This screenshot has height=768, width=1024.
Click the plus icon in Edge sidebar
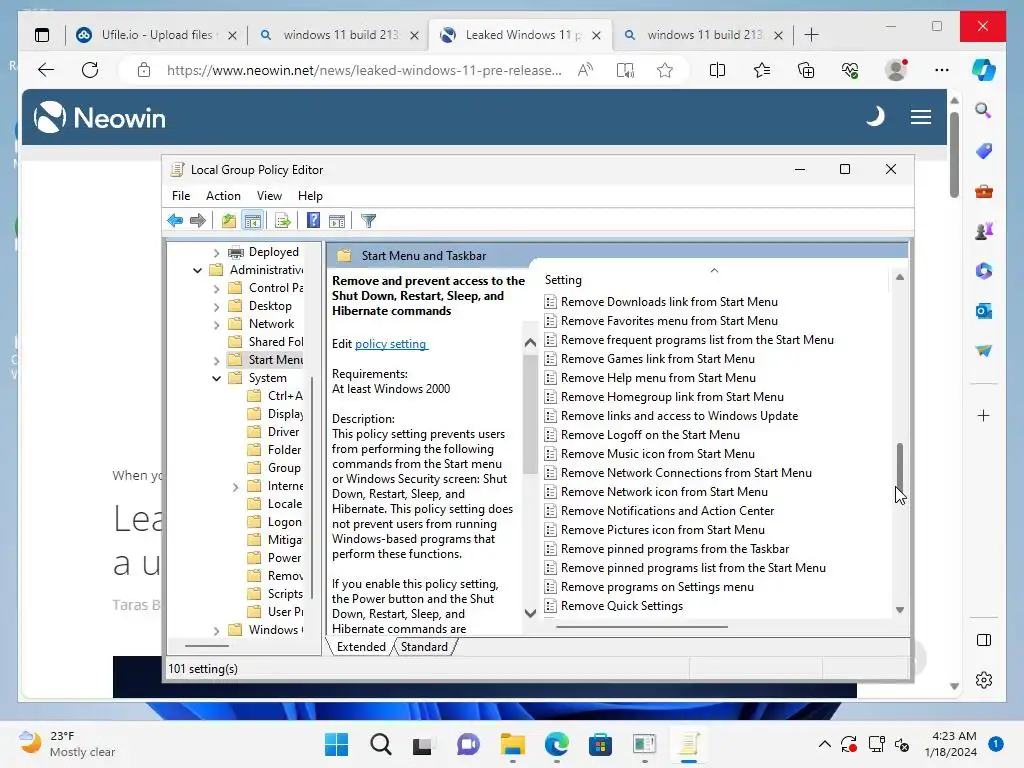coord(984,415)
